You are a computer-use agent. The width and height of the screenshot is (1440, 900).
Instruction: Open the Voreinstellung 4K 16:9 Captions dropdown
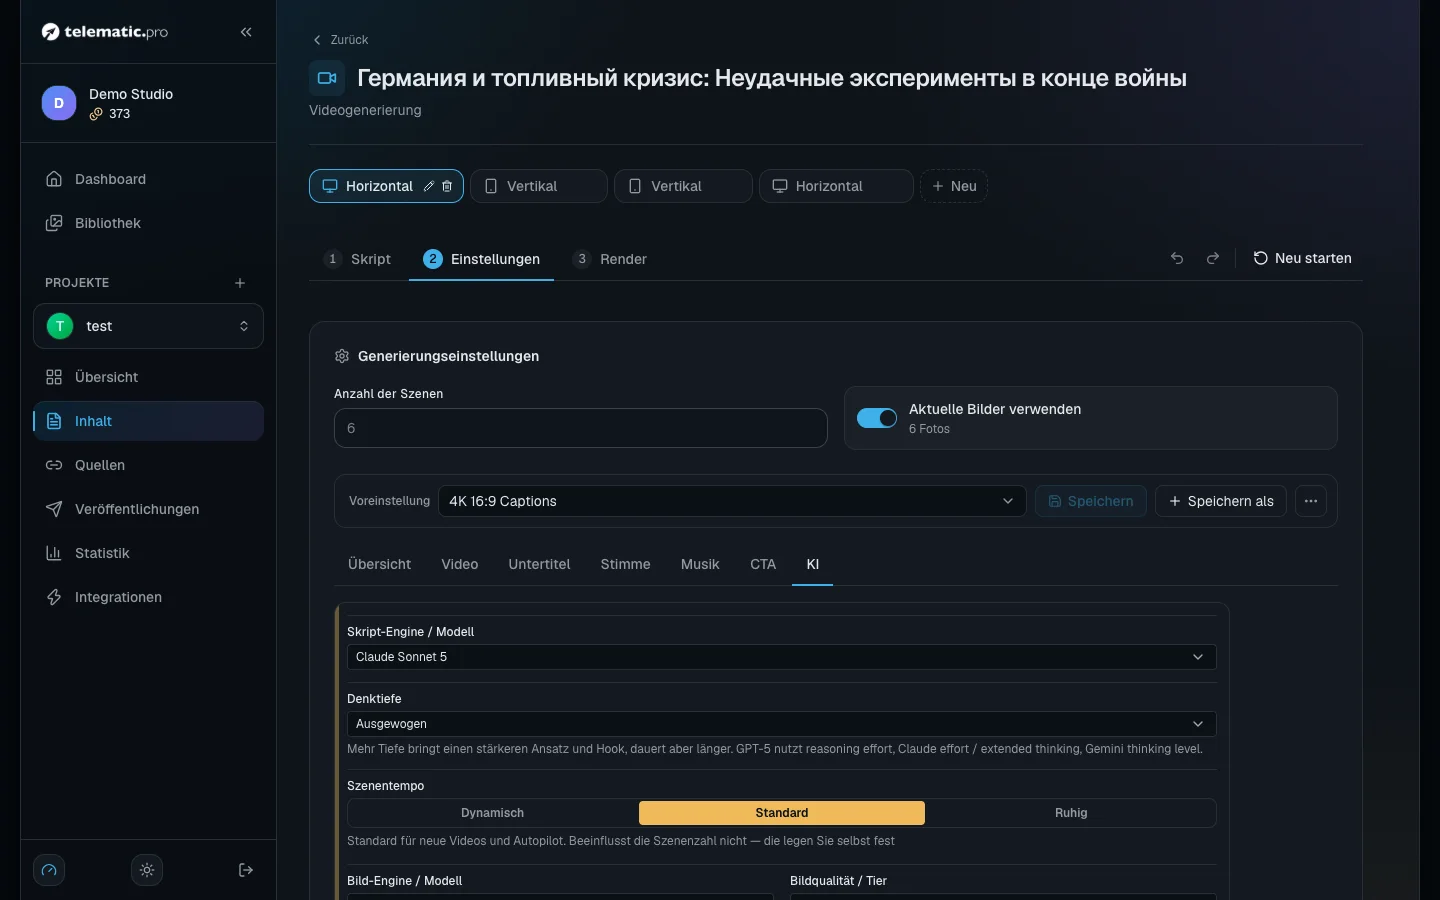(x=732, y=501)
